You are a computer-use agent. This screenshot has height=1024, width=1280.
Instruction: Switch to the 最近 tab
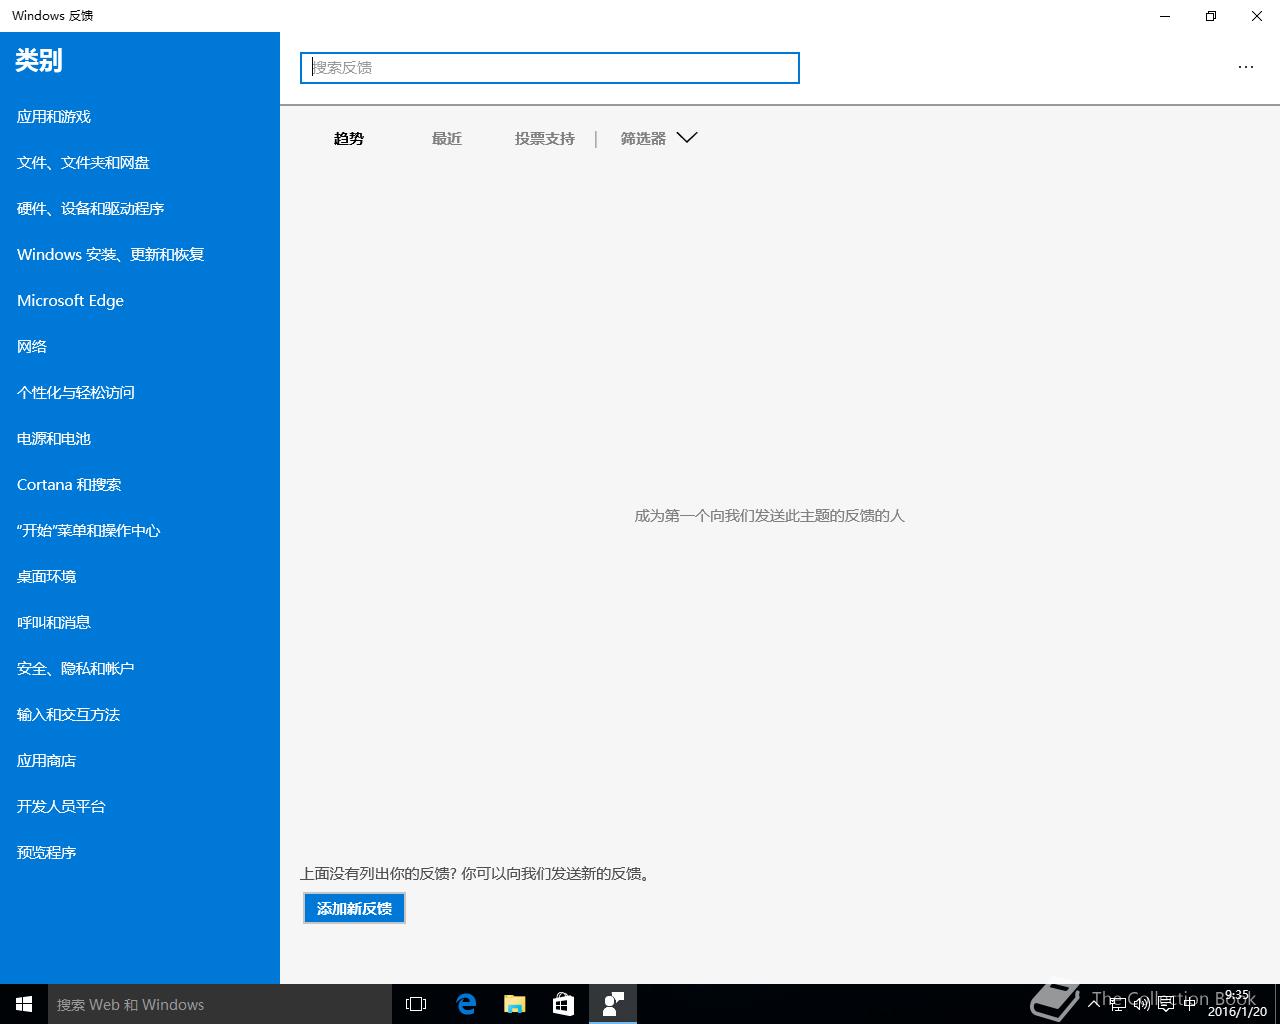(x=447, y=138)
